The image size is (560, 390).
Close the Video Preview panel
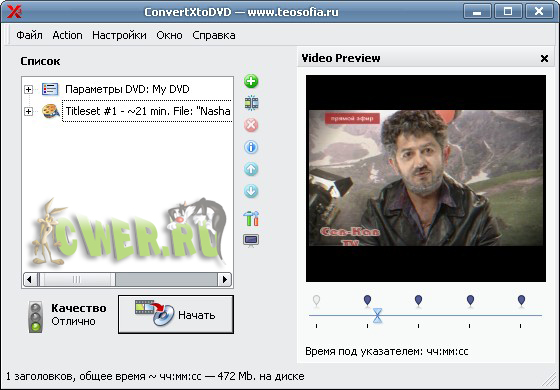tap(544, 58)
